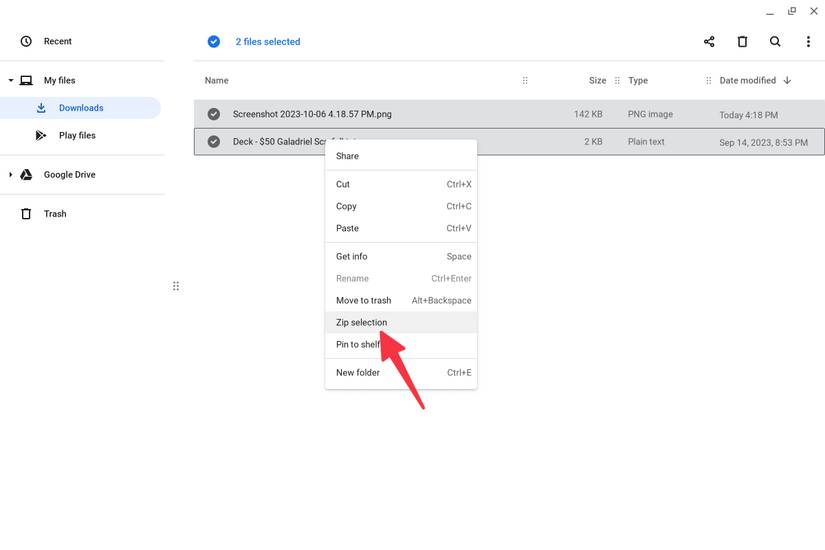
Task: Open Recent files in sidebar
Action: [57, 41]
